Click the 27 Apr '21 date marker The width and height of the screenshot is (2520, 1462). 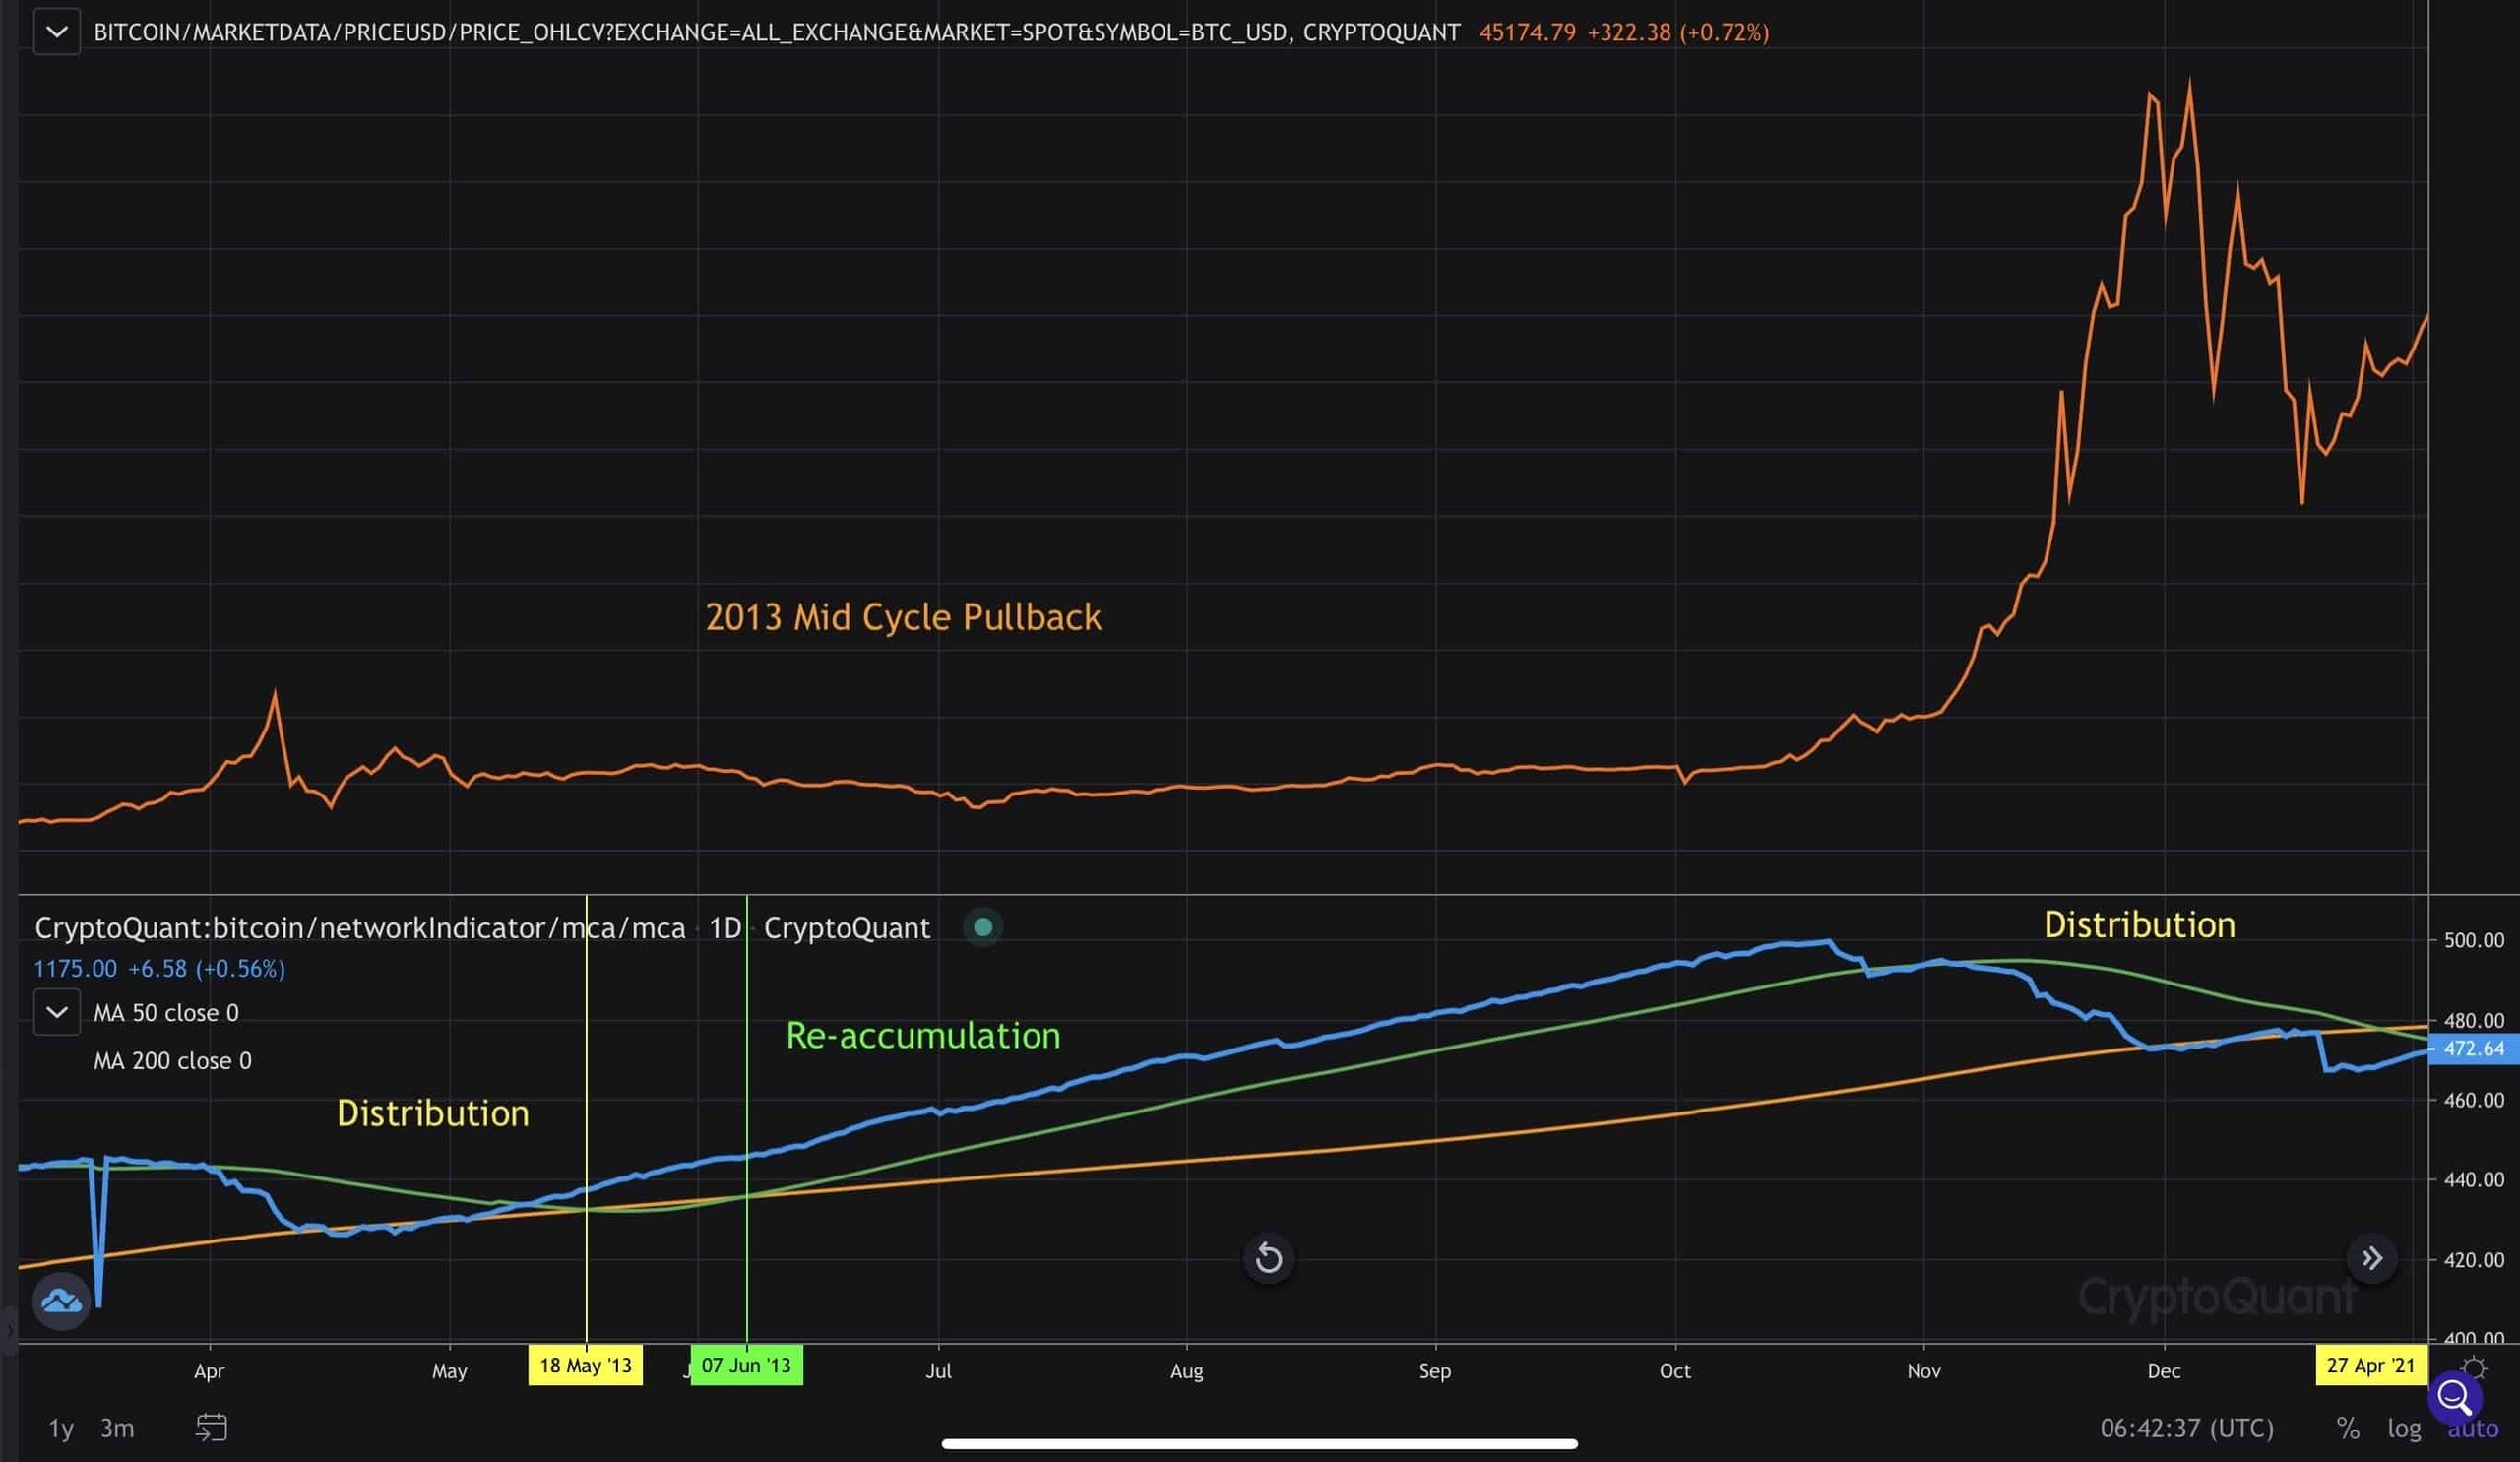(x=2371, y=1365)
